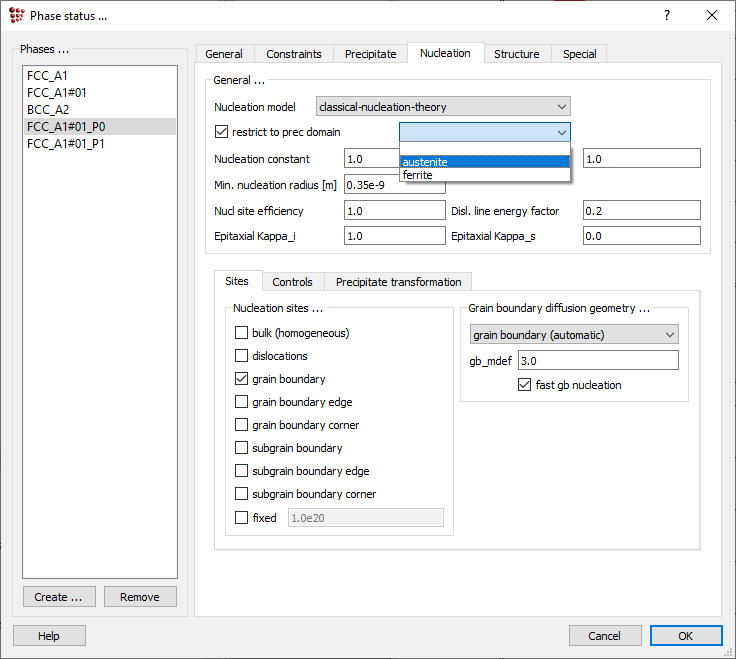
Task: Enable the bulk (homogeneous) nucleation site
Action: coord(241,333)
